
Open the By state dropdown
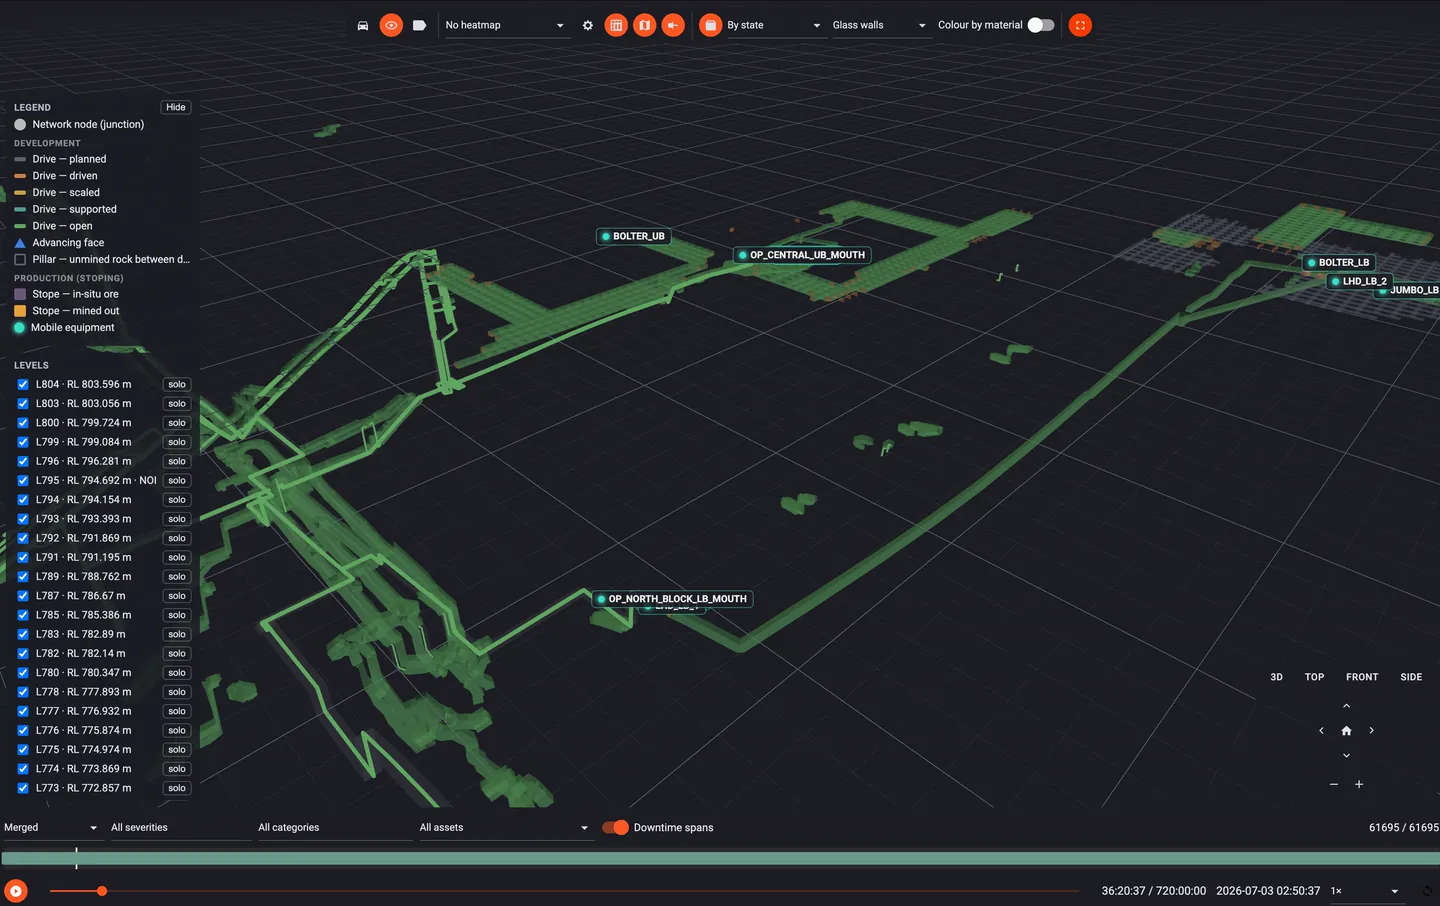point(774,25)
